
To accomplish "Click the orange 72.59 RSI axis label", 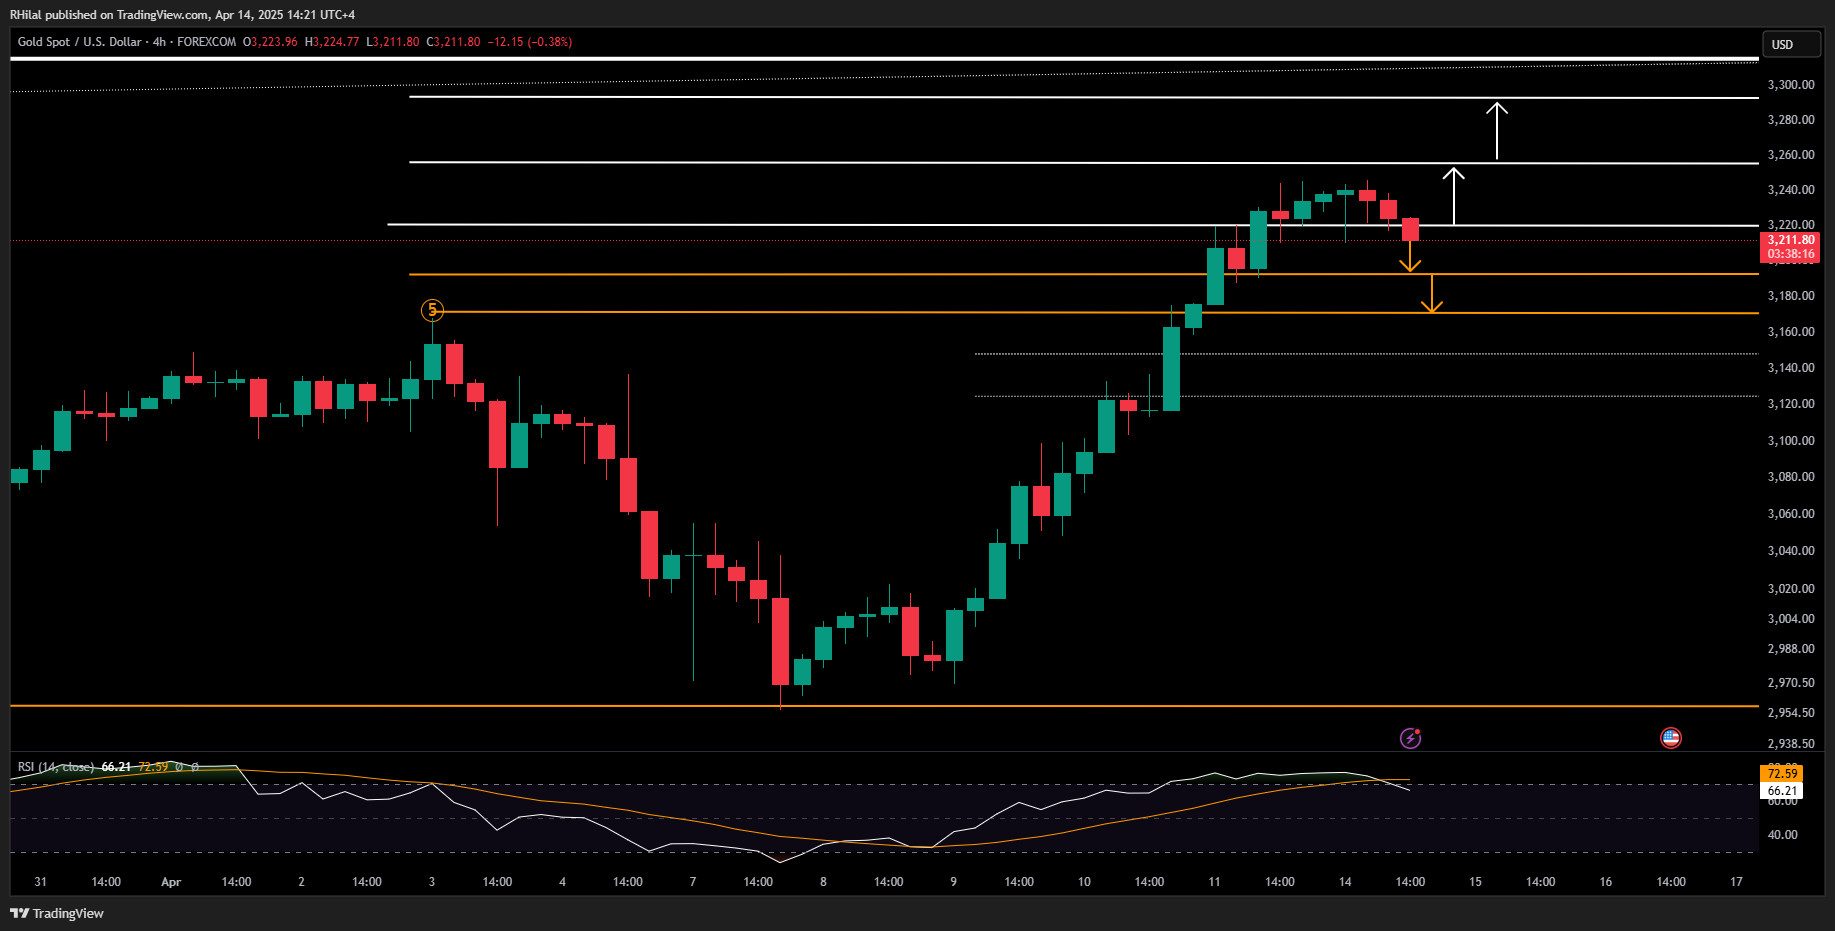I will coord(1782,773).
